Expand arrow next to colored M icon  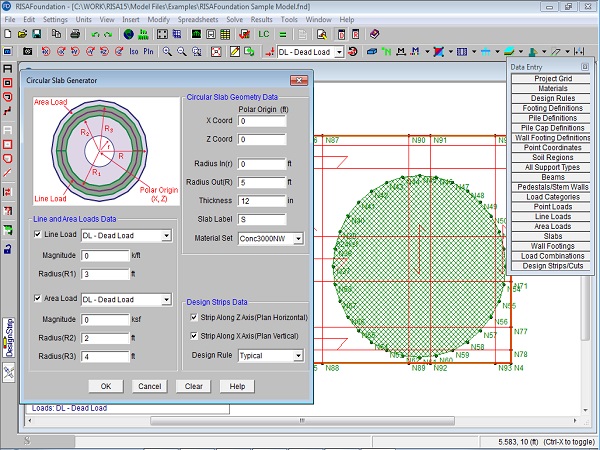(x=427, y=51)
